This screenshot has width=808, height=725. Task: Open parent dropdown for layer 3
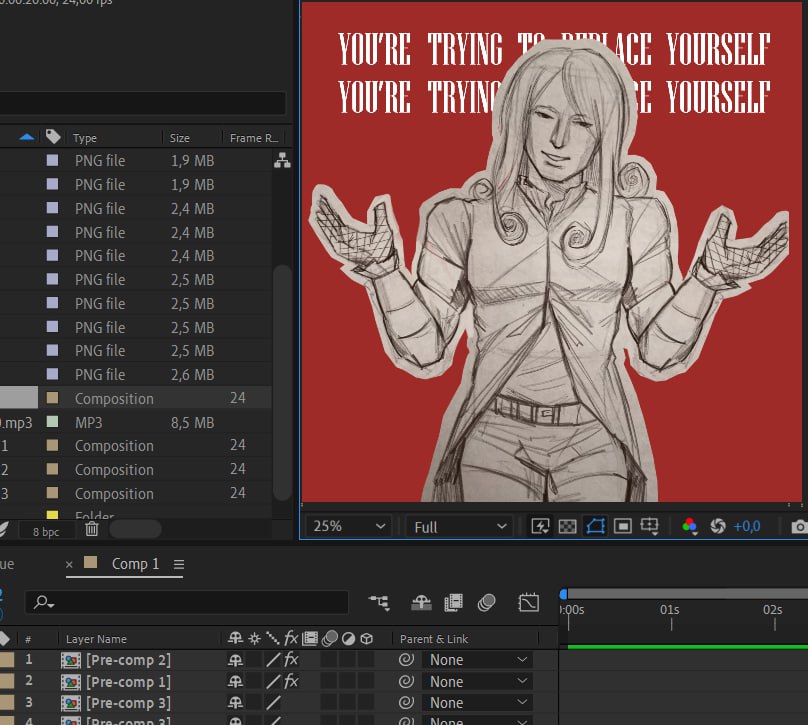(477, 703)
